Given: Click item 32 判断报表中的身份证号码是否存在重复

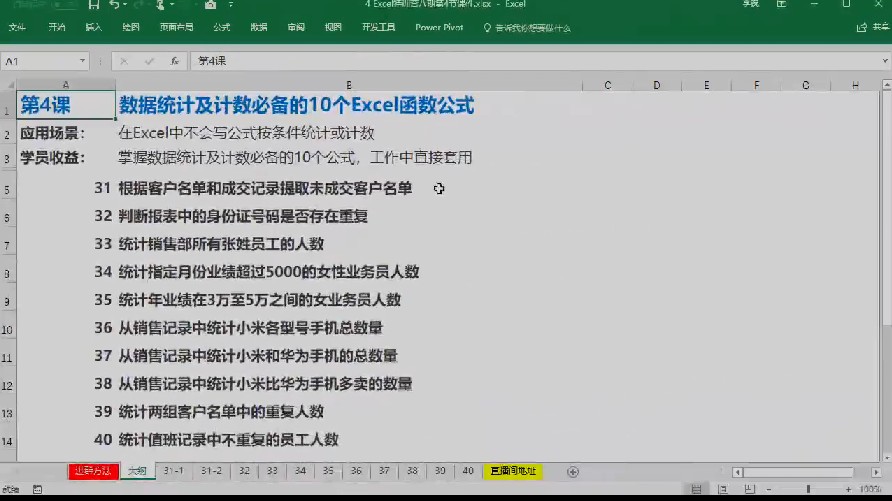Looking at the screenshot, I should (x=243, y=216).
